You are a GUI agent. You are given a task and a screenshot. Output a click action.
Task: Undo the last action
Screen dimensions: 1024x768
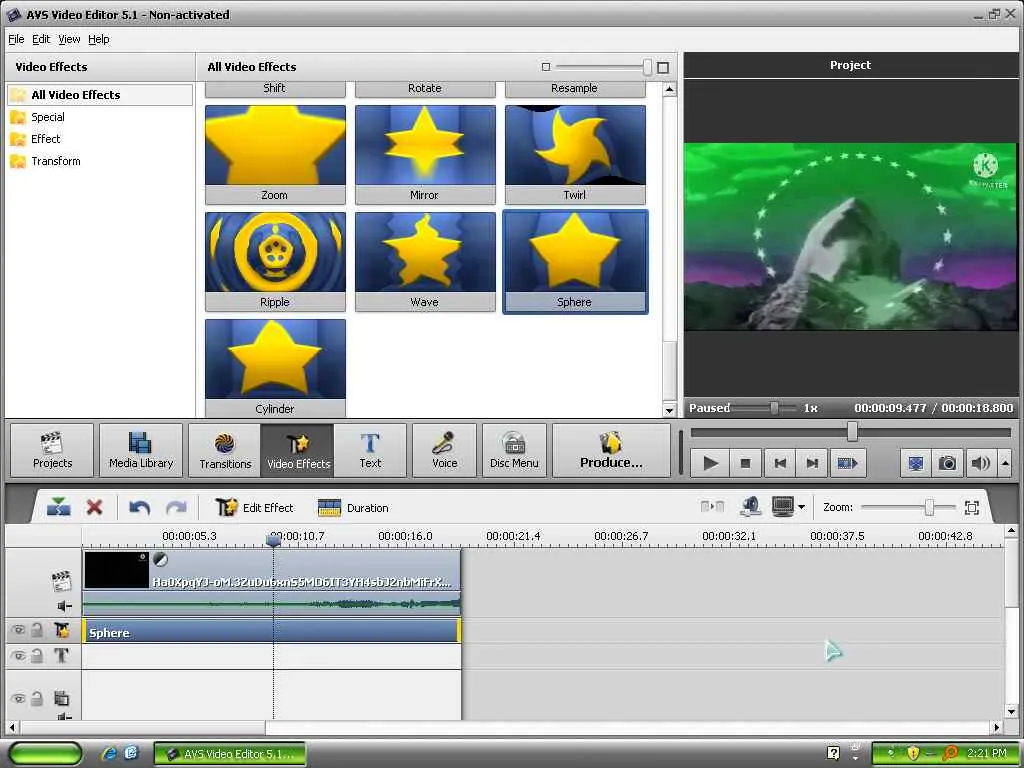coord(140,507)
